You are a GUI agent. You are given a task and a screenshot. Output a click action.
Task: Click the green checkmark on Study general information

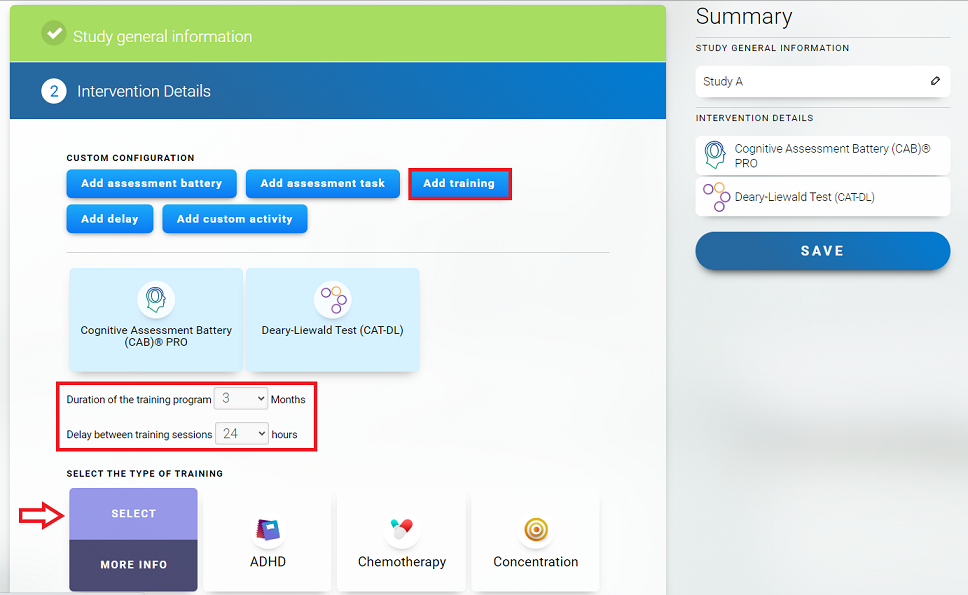point(53,34)
